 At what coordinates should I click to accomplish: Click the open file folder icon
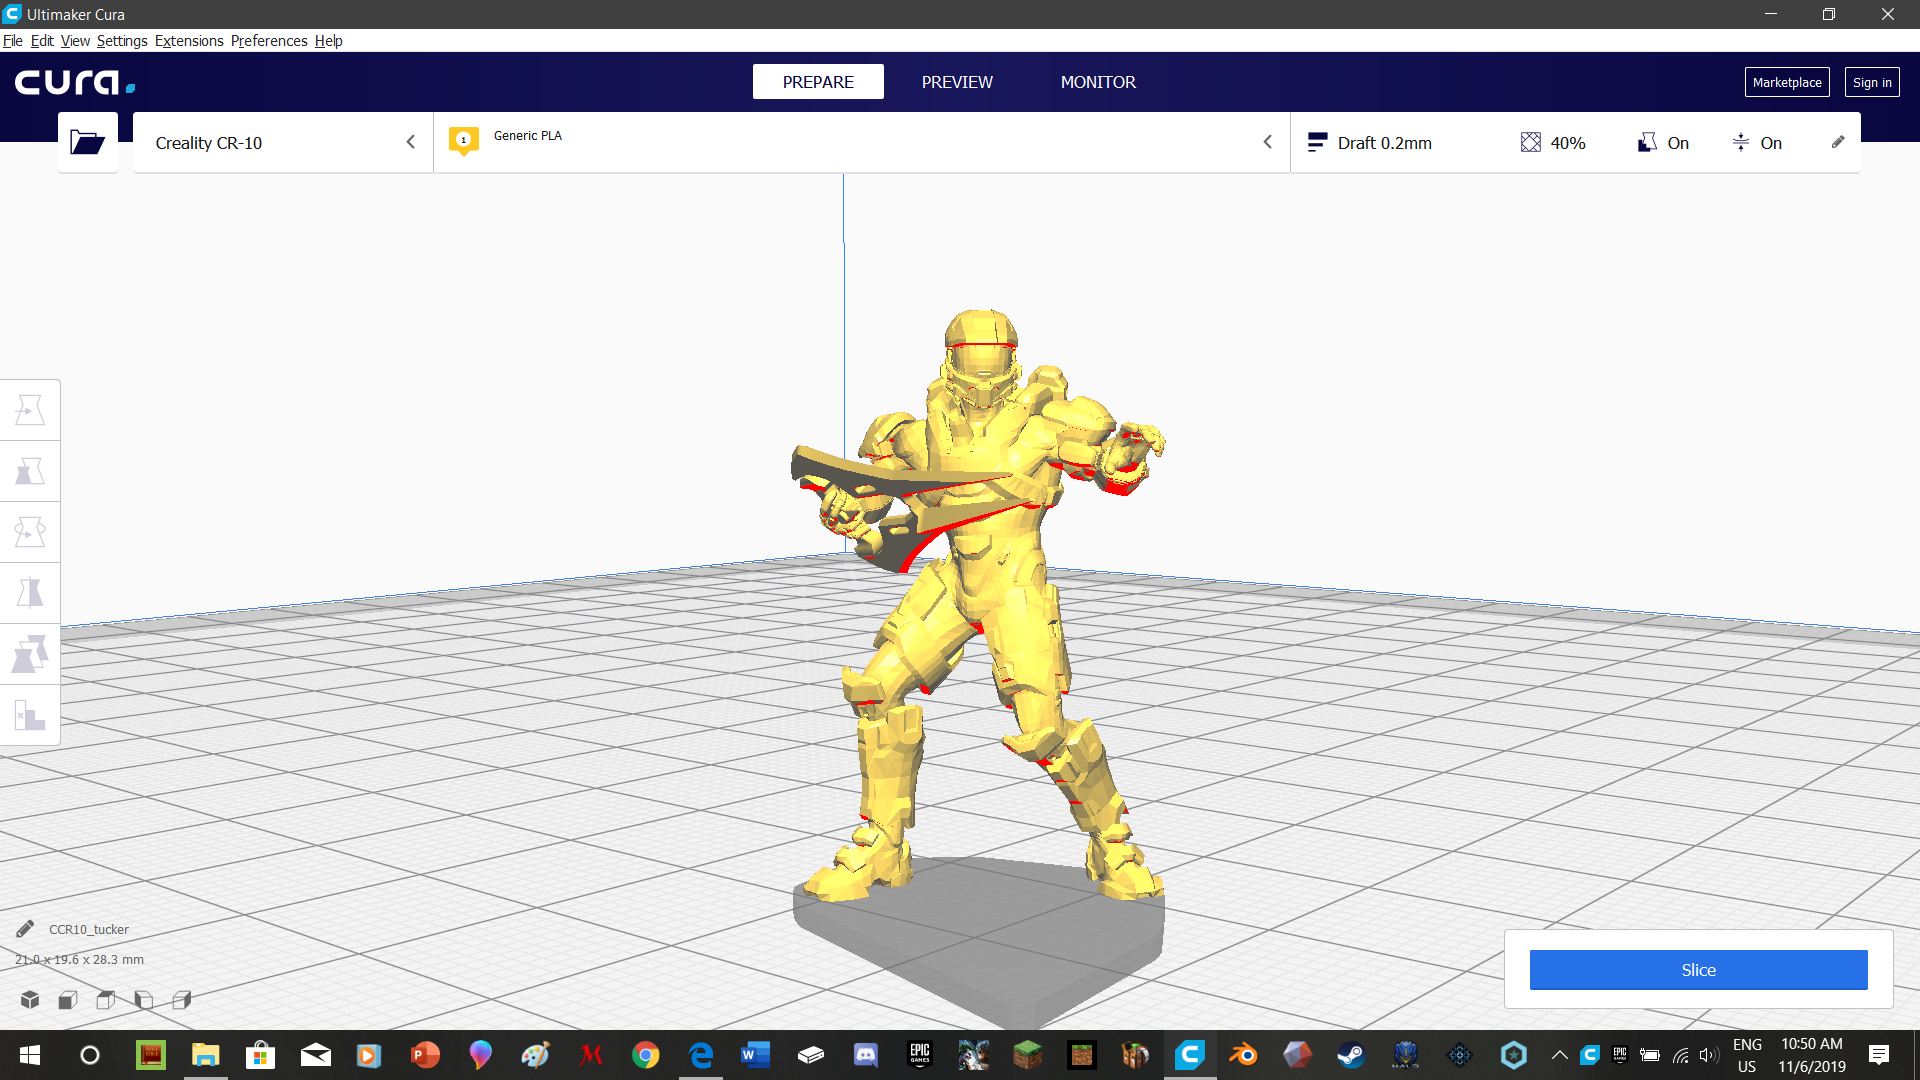point(87,142)
